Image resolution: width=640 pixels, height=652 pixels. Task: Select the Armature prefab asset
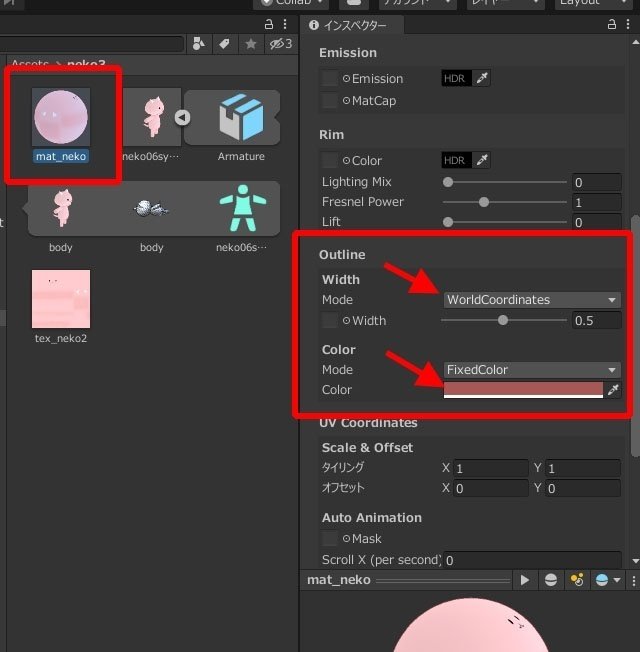pyautogui.click(x=241, y=124)
